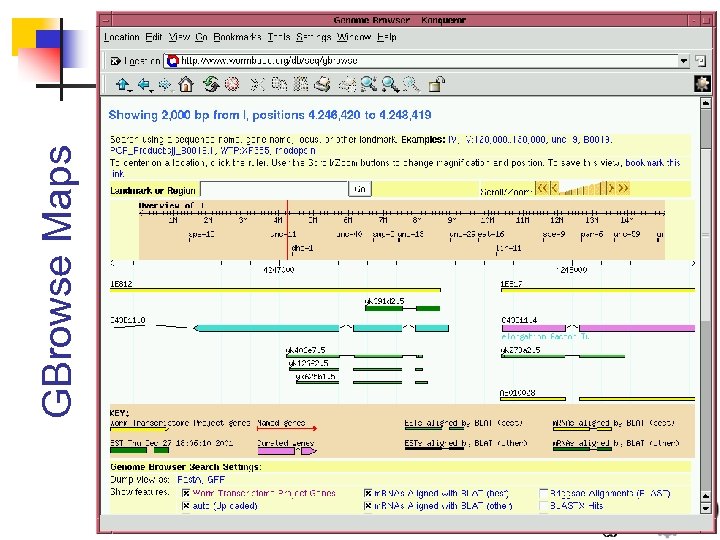The height and width of the screenshot is (540, 720).
Task: Click the greyed magnifier icon
Action: click(411, 84)
